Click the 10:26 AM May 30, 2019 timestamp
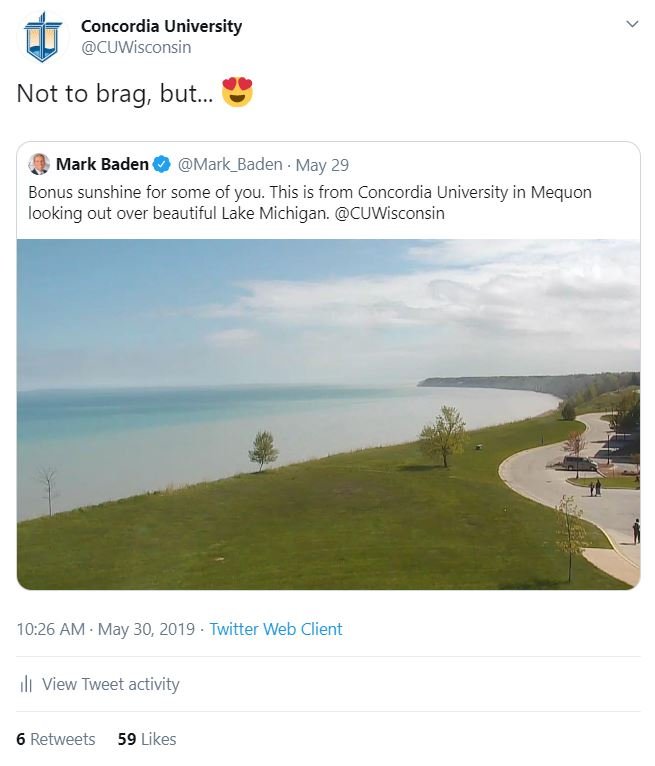The width and height of the screenshot is (655, 766). tap(106, 629)
